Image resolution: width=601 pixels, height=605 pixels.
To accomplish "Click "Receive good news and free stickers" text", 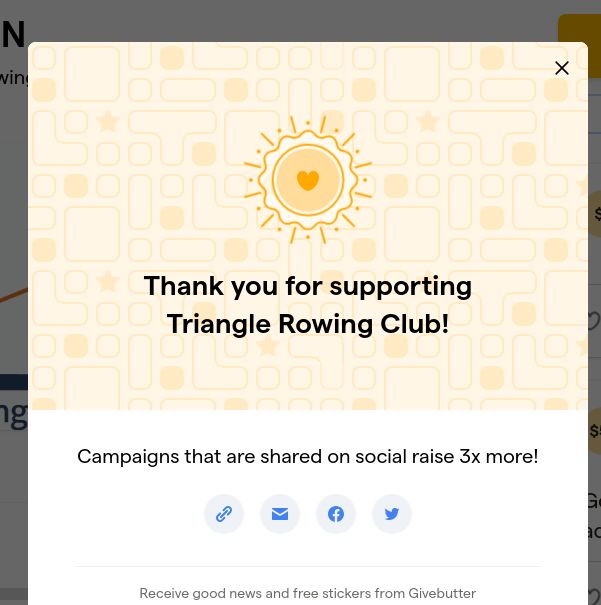I will point(308,593).
